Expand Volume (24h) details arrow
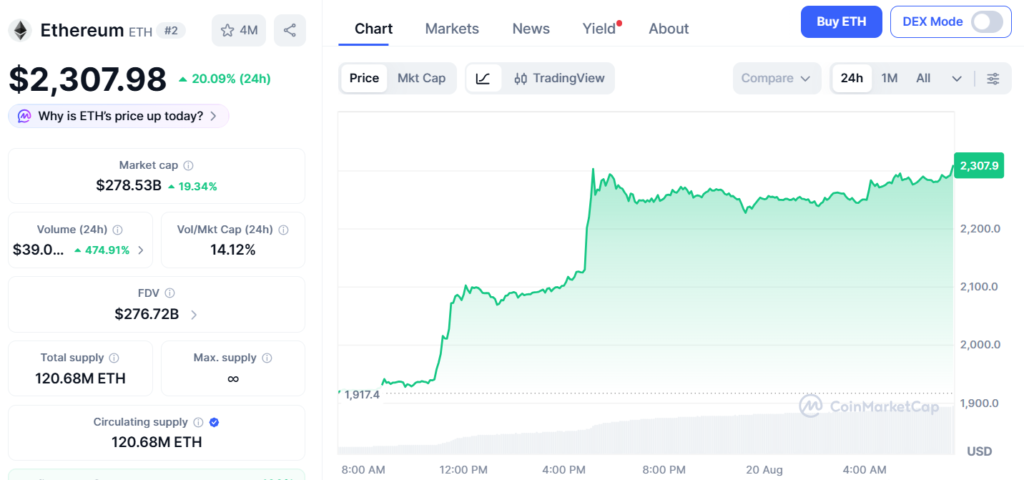The image size is (1024, 480). click(140, 250)
